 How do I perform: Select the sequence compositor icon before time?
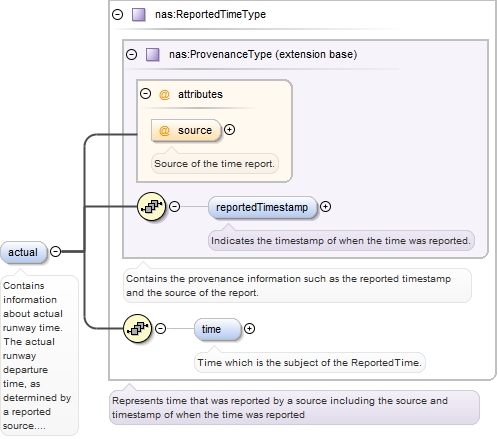(x=138, y=329)
